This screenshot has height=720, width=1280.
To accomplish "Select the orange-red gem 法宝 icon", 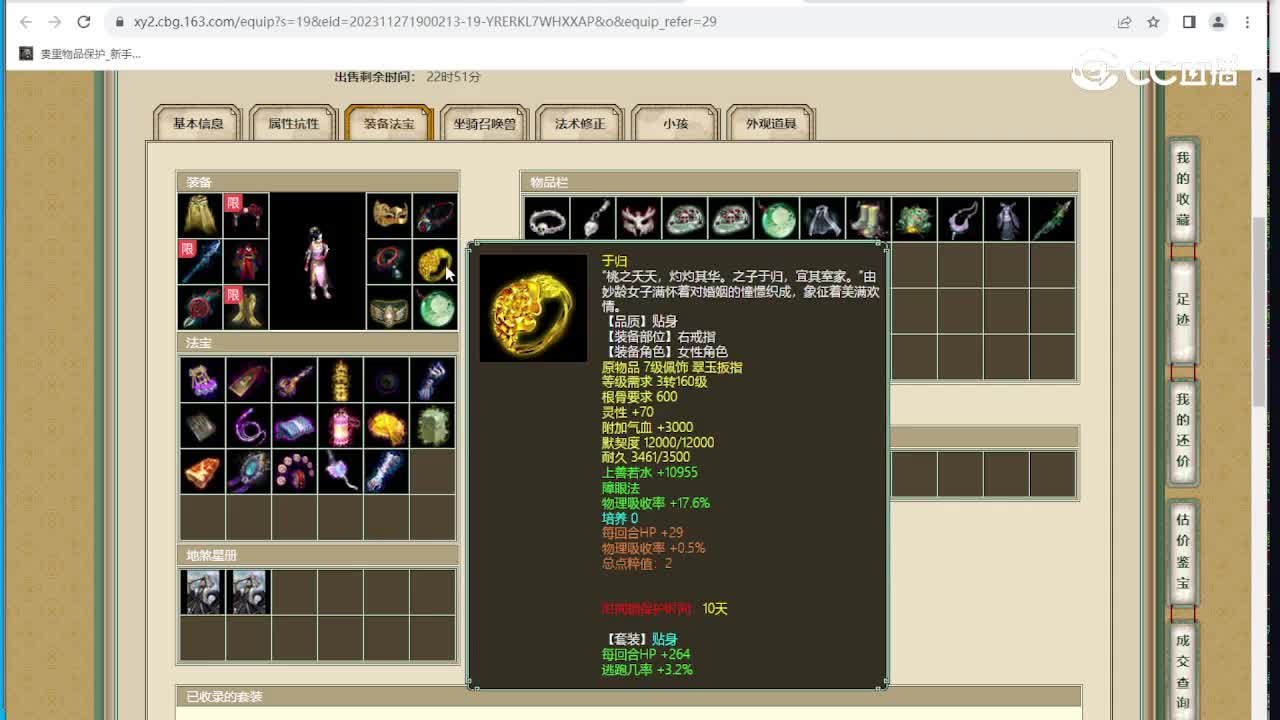I will pos(203,472).
